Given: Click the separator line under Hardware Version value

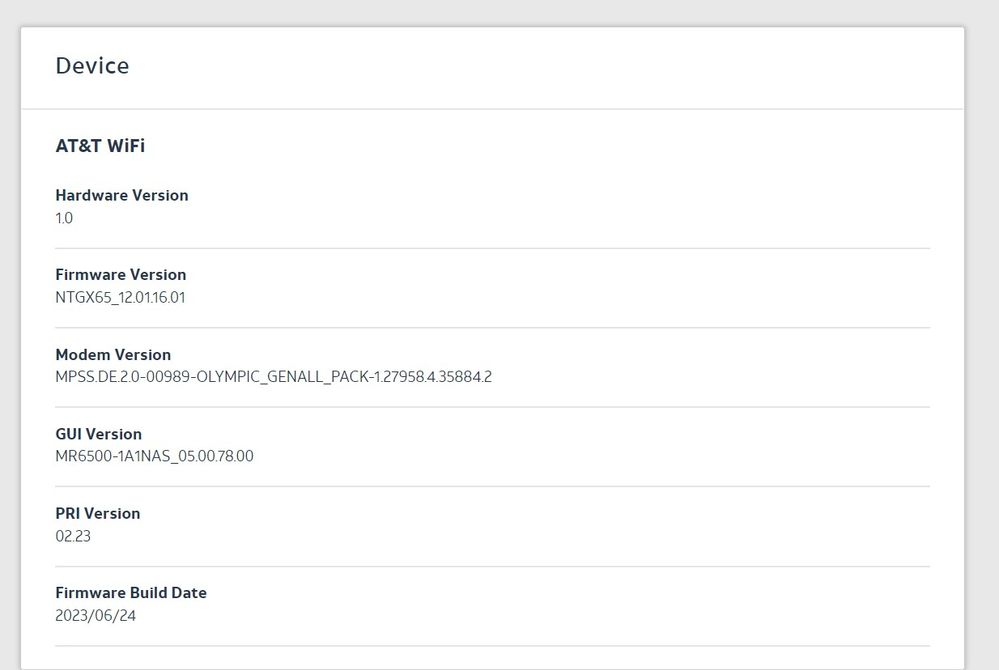Looking at the screenshot, I should coord(492,248).
